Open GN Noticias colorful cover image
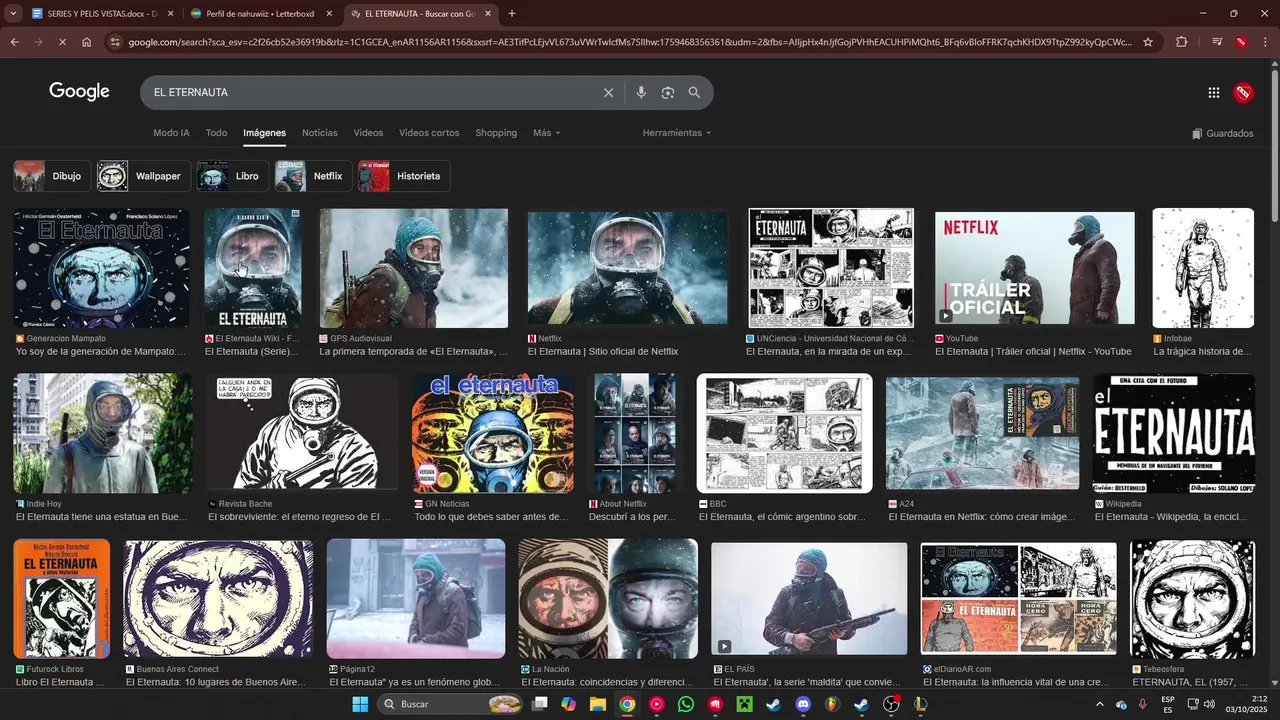This screenshot has width=1280, height=720. point(493,434)
